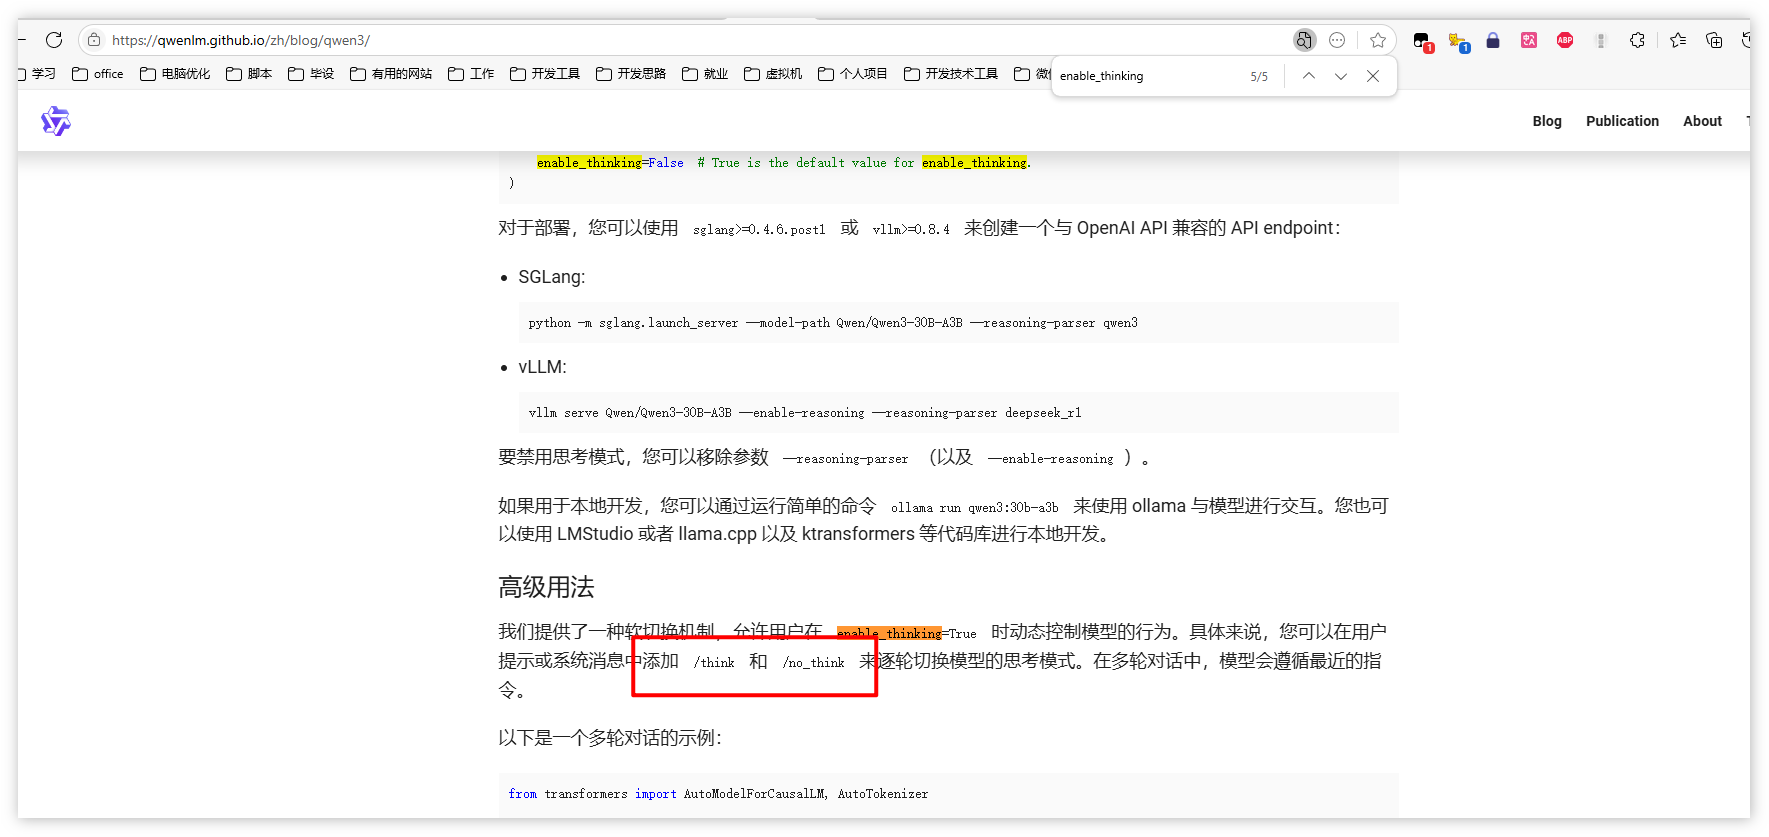Click the Qwen logo on the blog header
This screenshot has height=837, width=1769.
coord(56,121)
